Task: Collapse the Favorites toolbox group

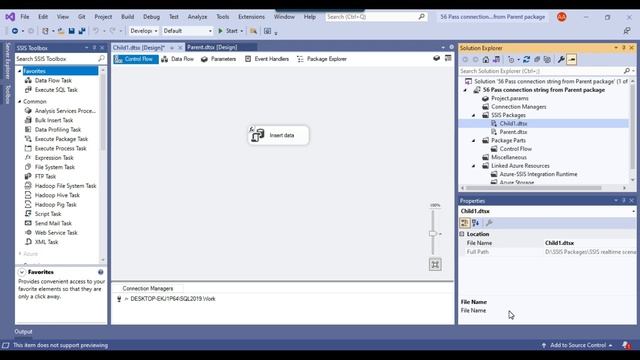Action: pyautogui.click(x=20, y=71)
